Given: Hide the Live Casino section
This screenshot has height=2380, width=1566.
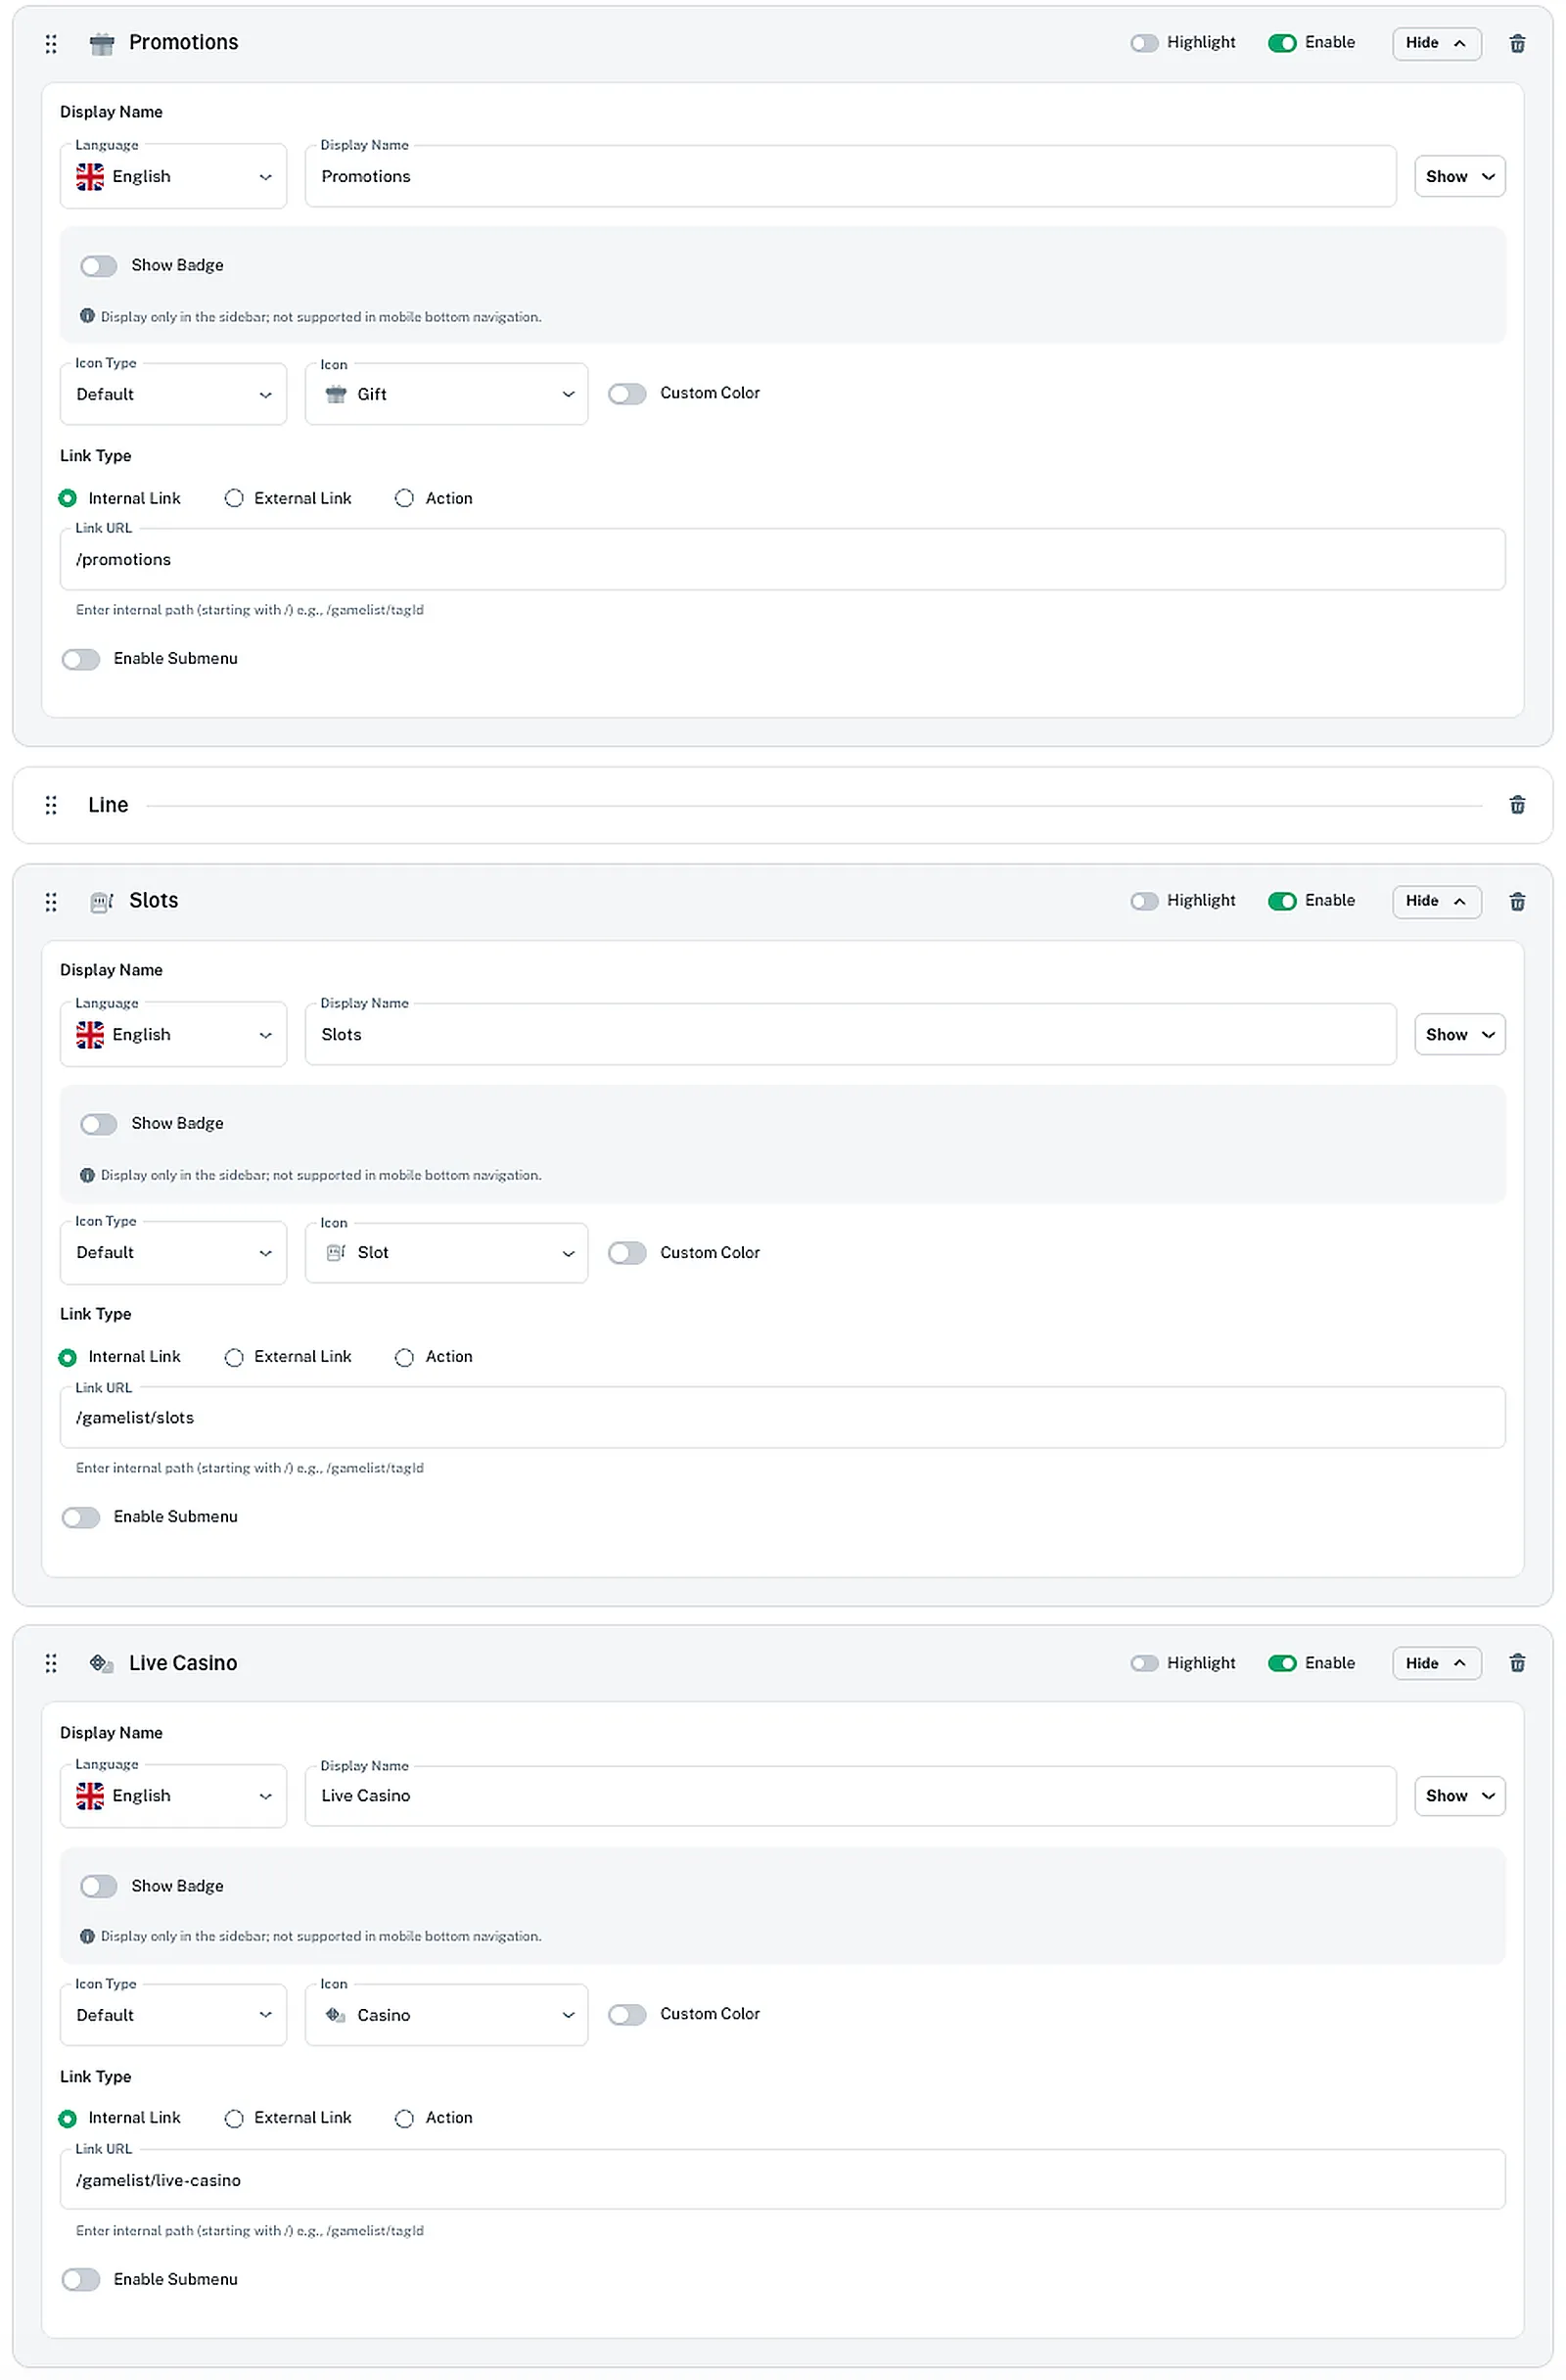Looking at the screenshot, I should (x=1436, y=1663).
